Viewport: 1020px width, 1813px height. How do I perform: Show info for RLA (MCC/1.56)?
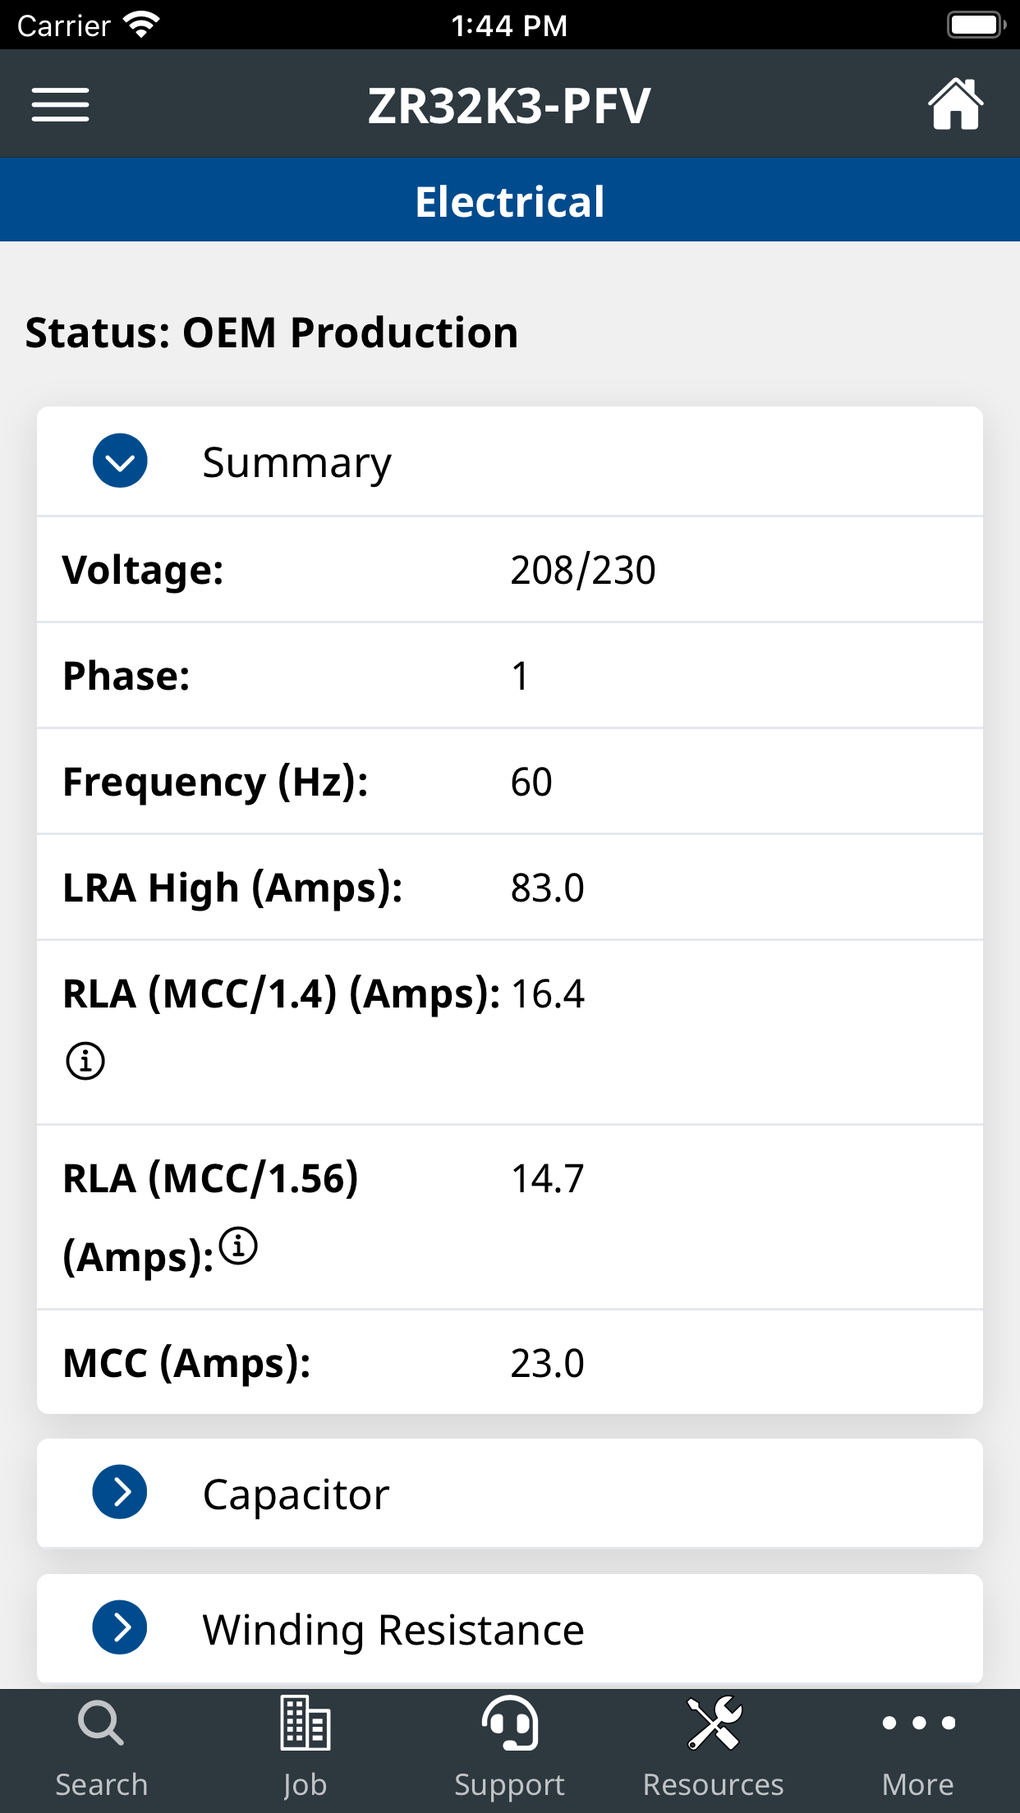[x=239, y=1246]
